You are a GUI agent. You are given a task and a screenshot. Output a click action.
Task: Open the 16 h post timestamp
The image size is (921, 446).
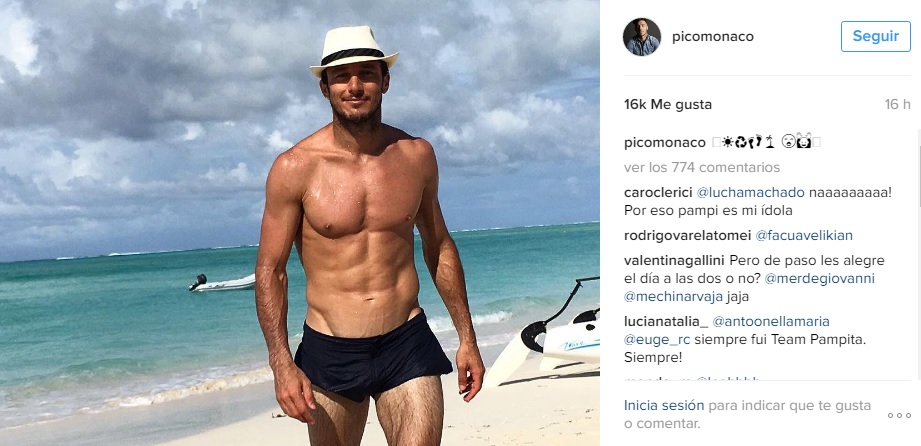(898, 105)
